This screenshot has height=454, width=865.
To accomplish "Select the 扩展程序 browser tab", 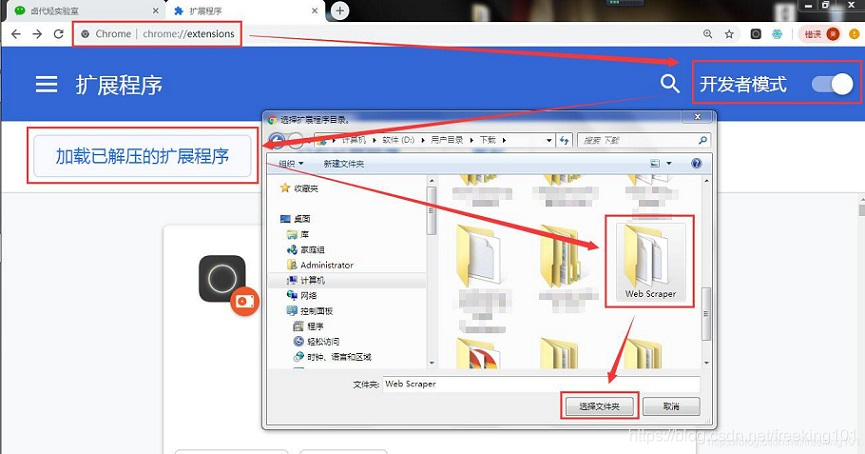I will (243, 10).
